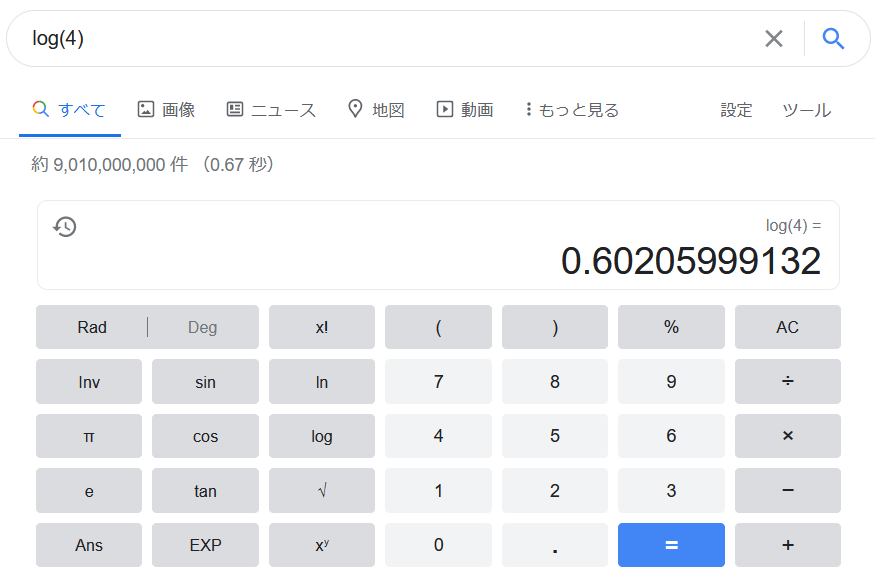
Task: Toggle the Inv inverse functions key
Action: point(89,382)
